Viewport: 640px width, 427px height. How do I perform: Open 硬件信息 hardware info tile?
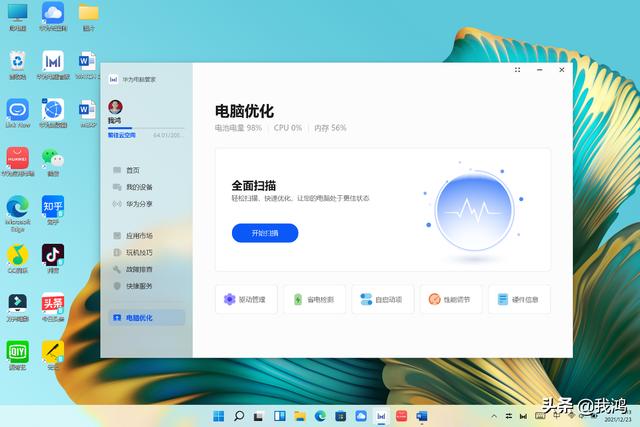click(x=519, y=299)
